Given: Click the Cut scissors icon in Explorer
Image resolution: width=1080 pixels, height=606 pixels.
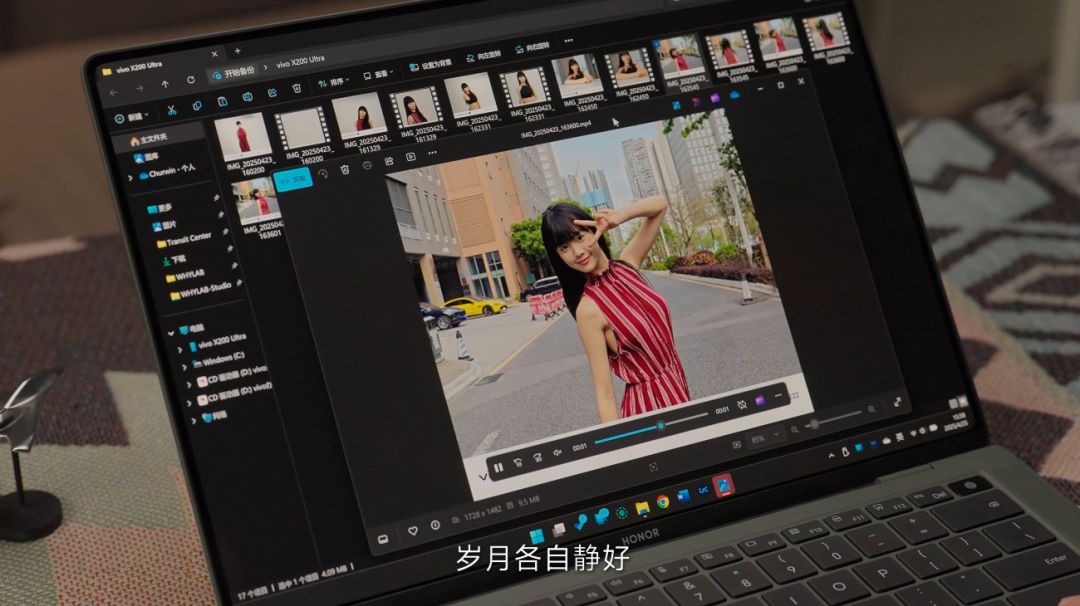Looking at the screenshot, I should [x=172, y=110].
